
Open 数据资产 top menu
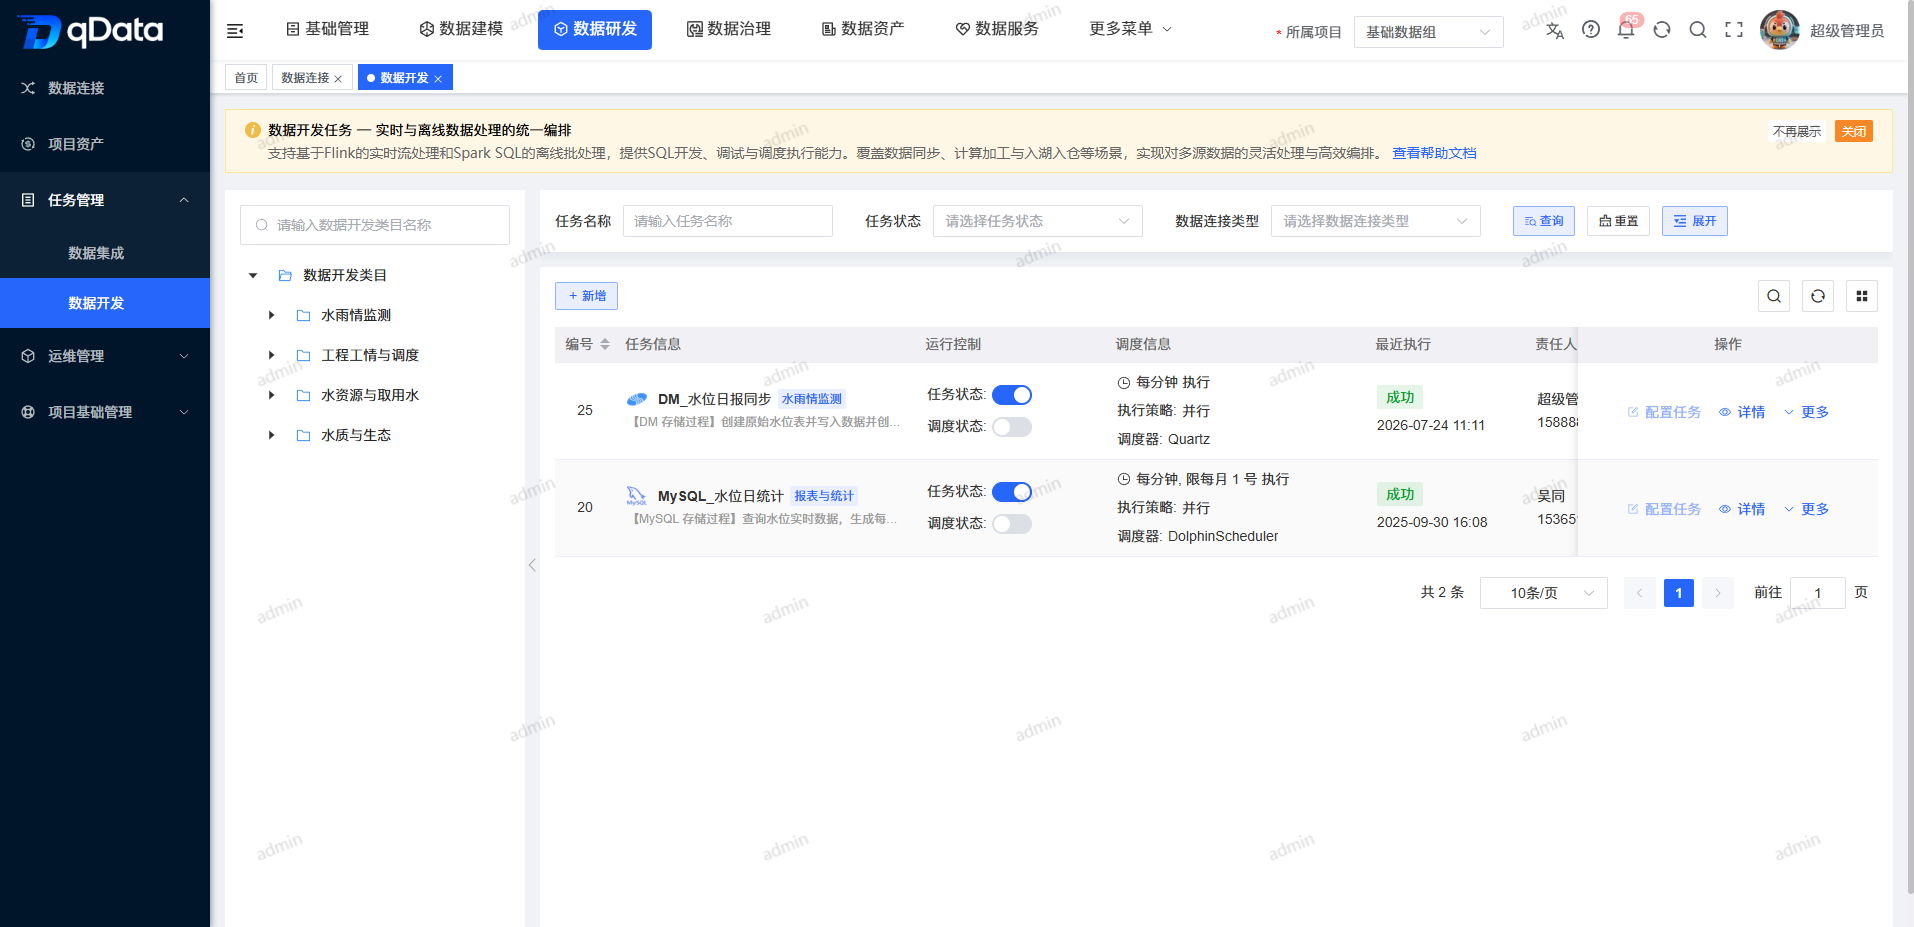pos(863,29)
